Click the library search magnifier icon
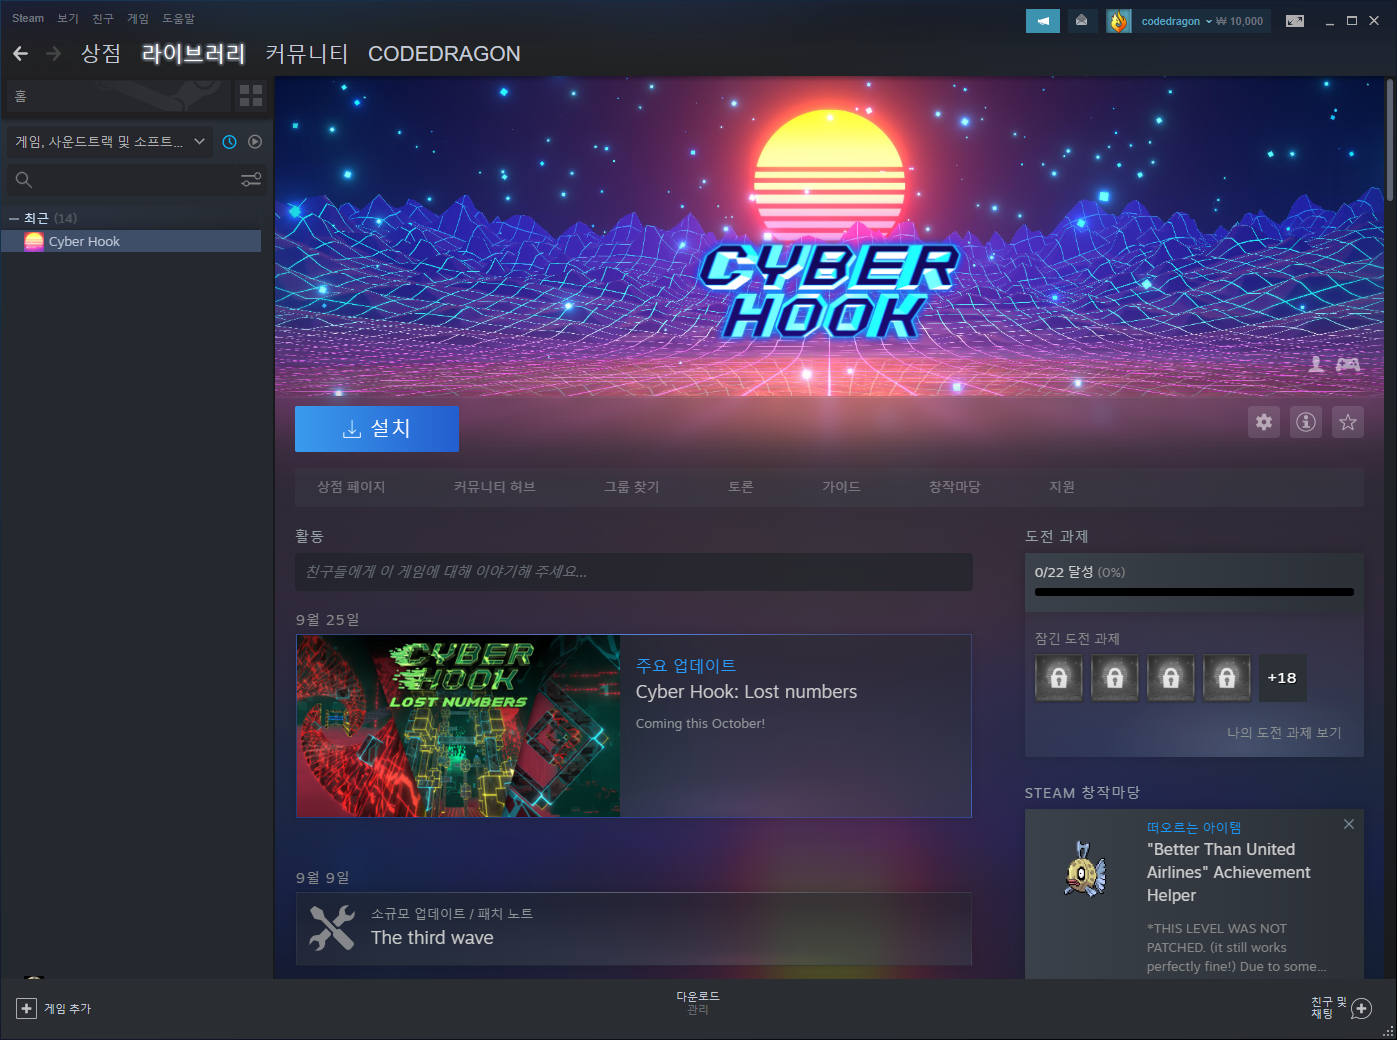1397x1040 pixels. click(x=24, y=180)
